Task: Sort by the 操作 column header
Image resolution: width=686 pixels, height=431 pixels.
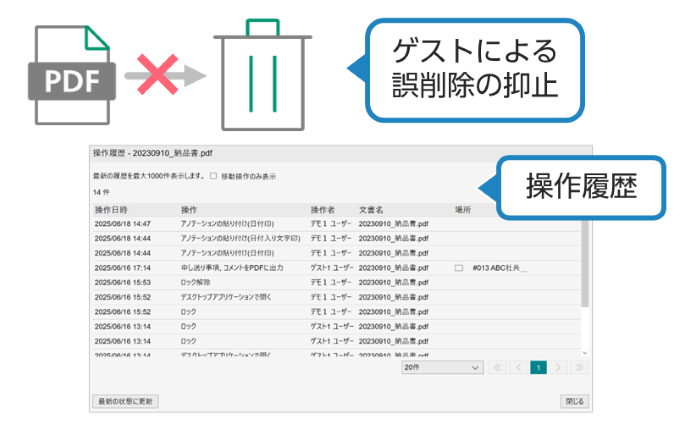Action: pyautogui.click(x=189, y=210)
